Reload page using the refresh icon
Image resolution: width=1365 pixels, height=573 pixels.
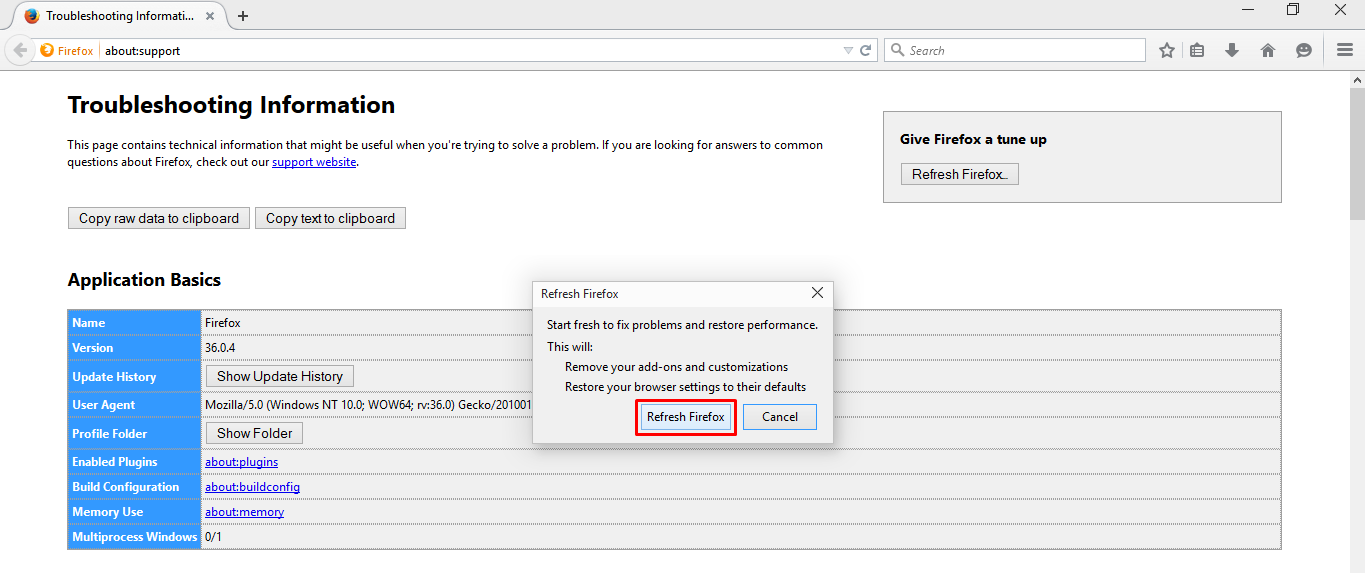tap(866, 50)
